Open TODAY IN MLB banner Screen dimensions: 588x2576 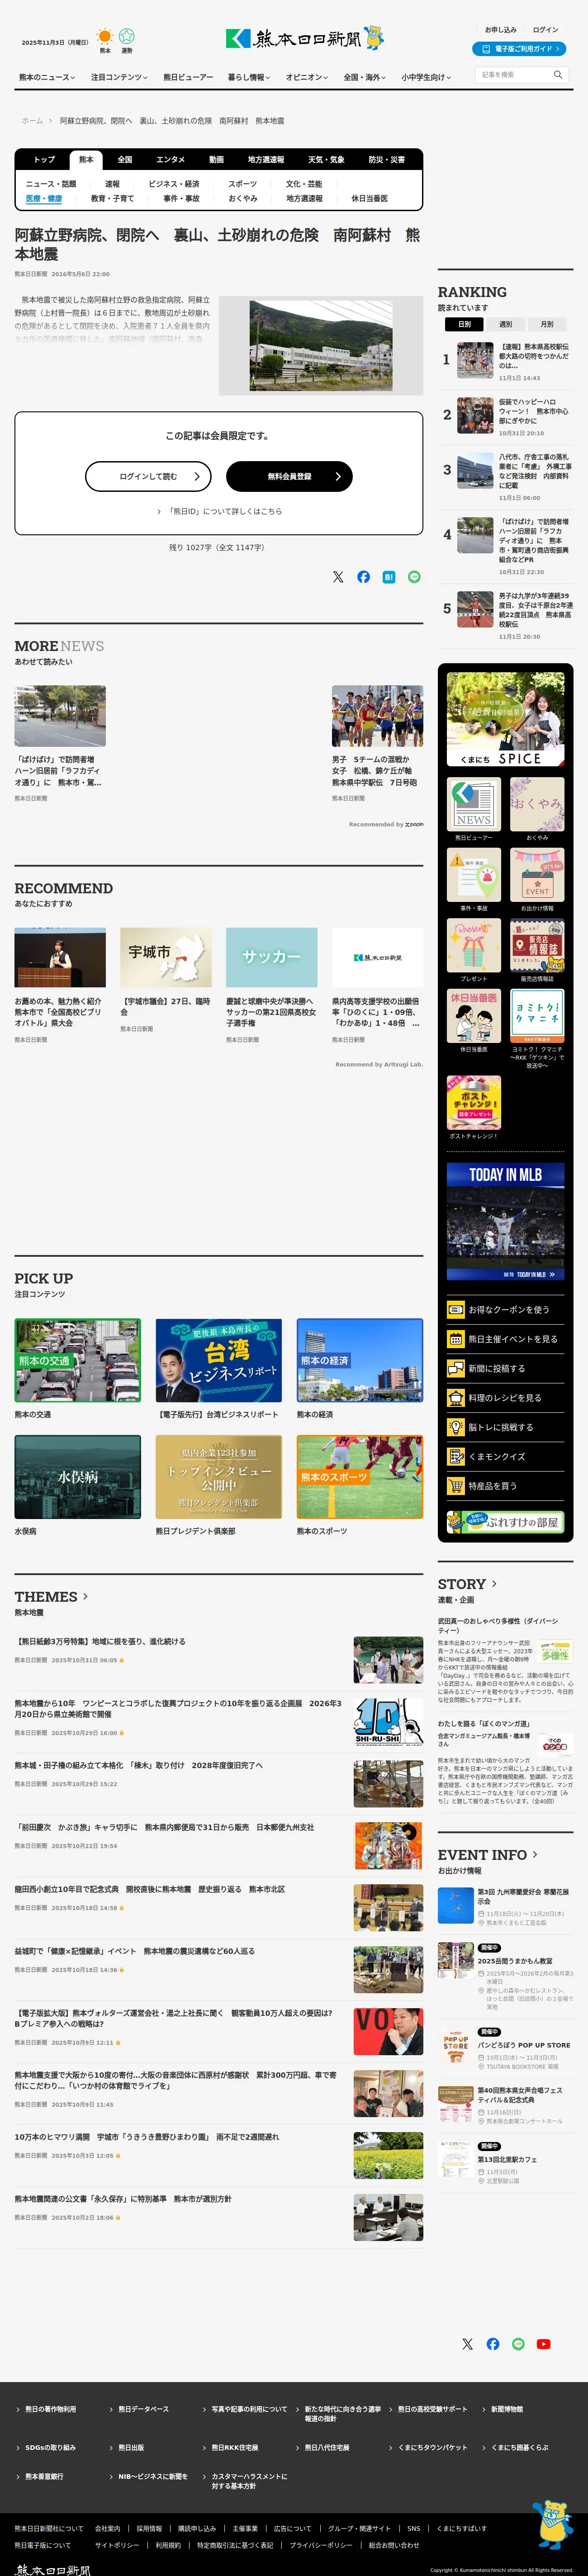506,1221
